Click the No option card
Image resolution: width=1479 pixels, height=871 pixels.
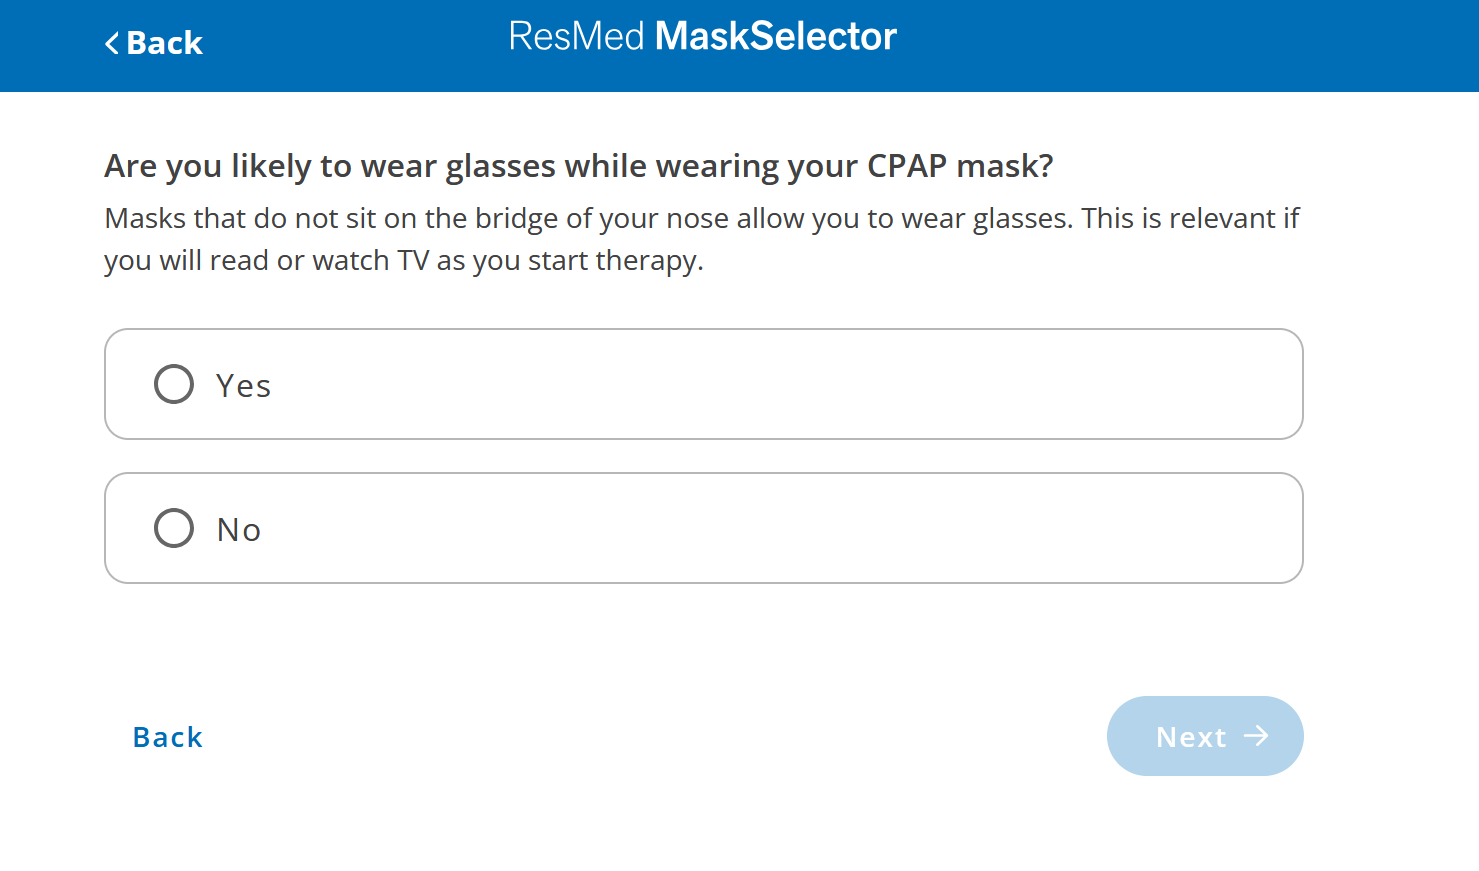[703, 528]
